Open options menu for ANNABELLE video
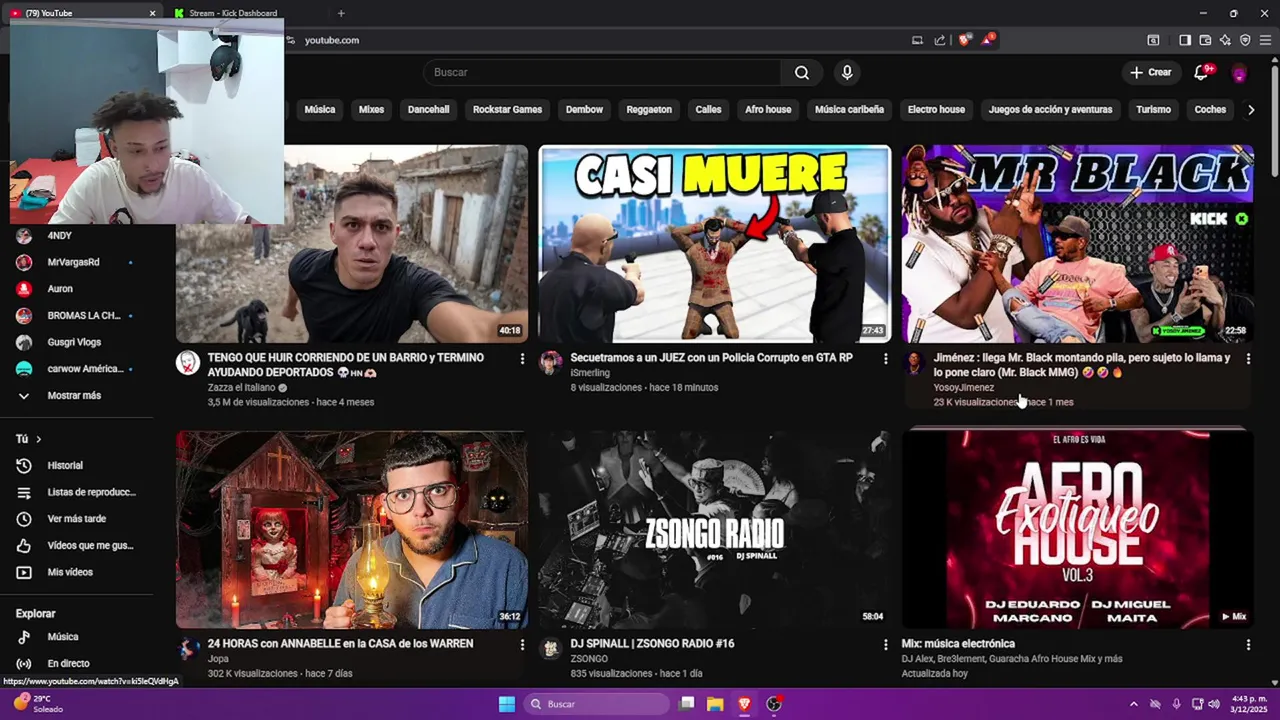1280x720 pixels. coord(522,645)
